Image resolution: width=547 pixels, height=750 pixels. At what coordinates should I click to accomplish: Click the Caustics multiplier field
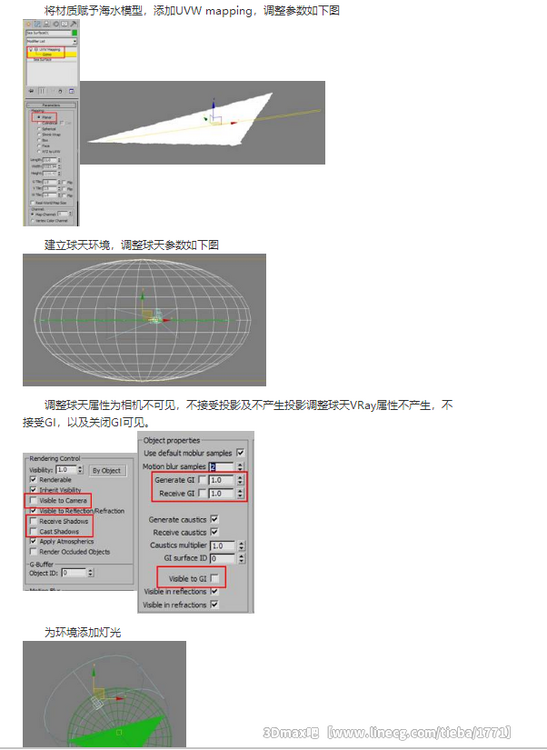point(223,545)
